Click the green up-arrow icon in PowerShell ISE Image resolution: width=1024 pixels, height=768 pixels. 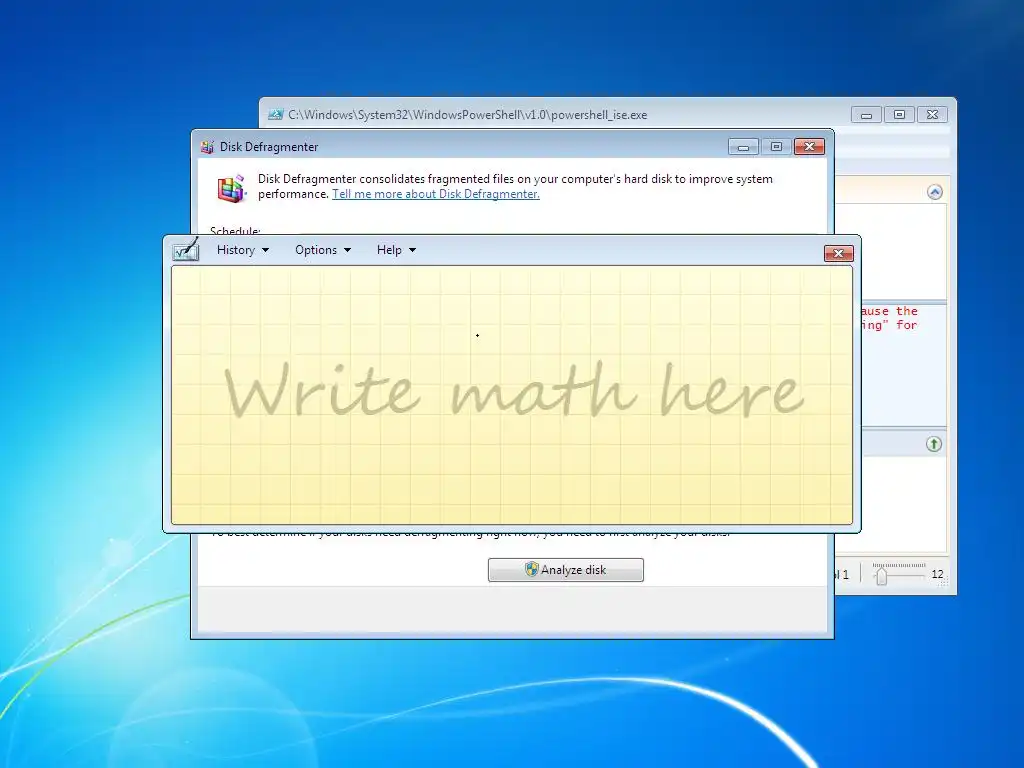pyautogui.click(x=934, y=444)
